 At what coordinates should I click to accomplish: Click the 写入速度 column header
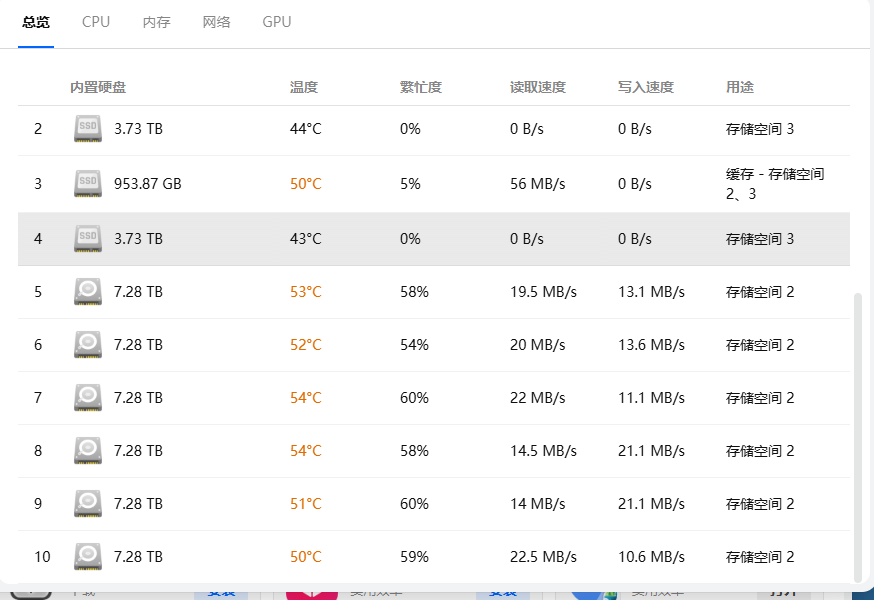[x=646, y=87]
